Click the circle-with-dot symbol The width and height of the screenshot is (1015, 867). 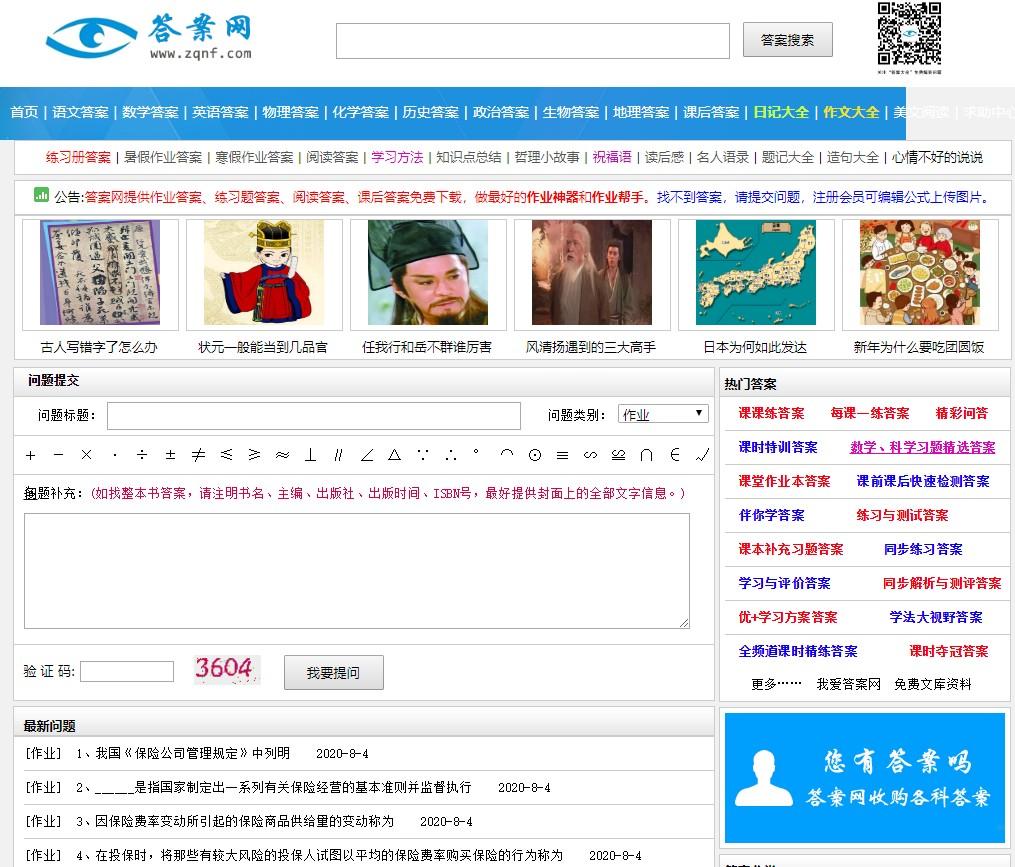pyautogui.click(x=534, y=455)
